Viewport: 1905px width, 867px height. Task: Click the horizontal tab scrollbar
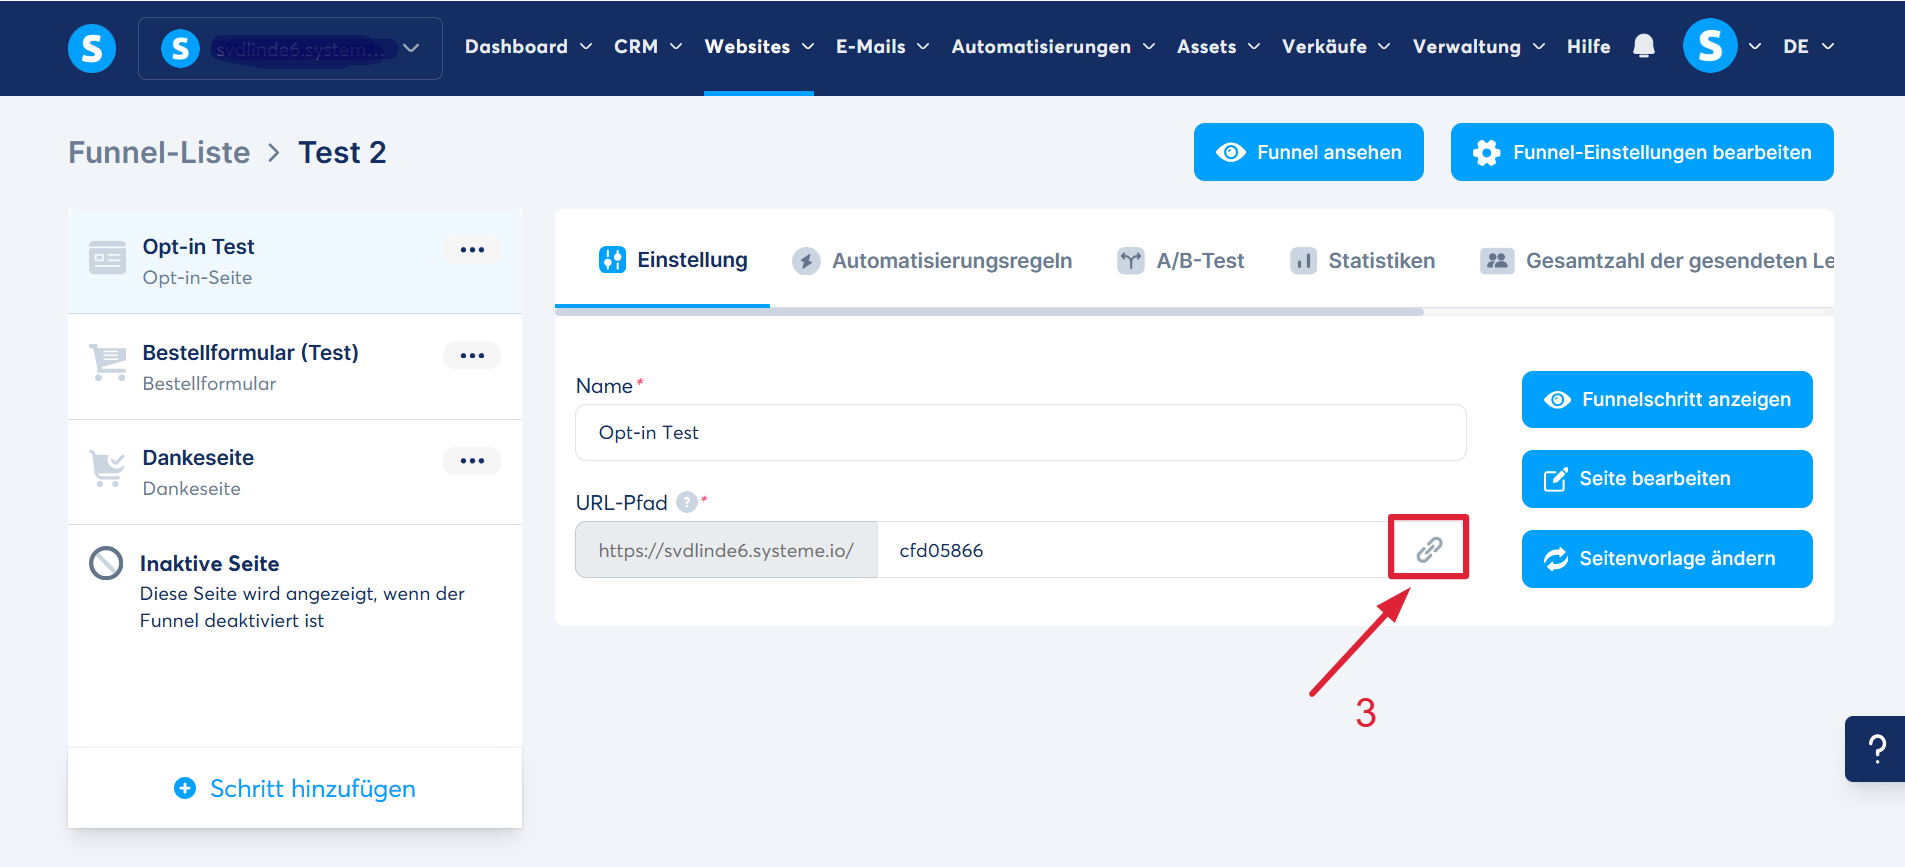pos(989,312)
